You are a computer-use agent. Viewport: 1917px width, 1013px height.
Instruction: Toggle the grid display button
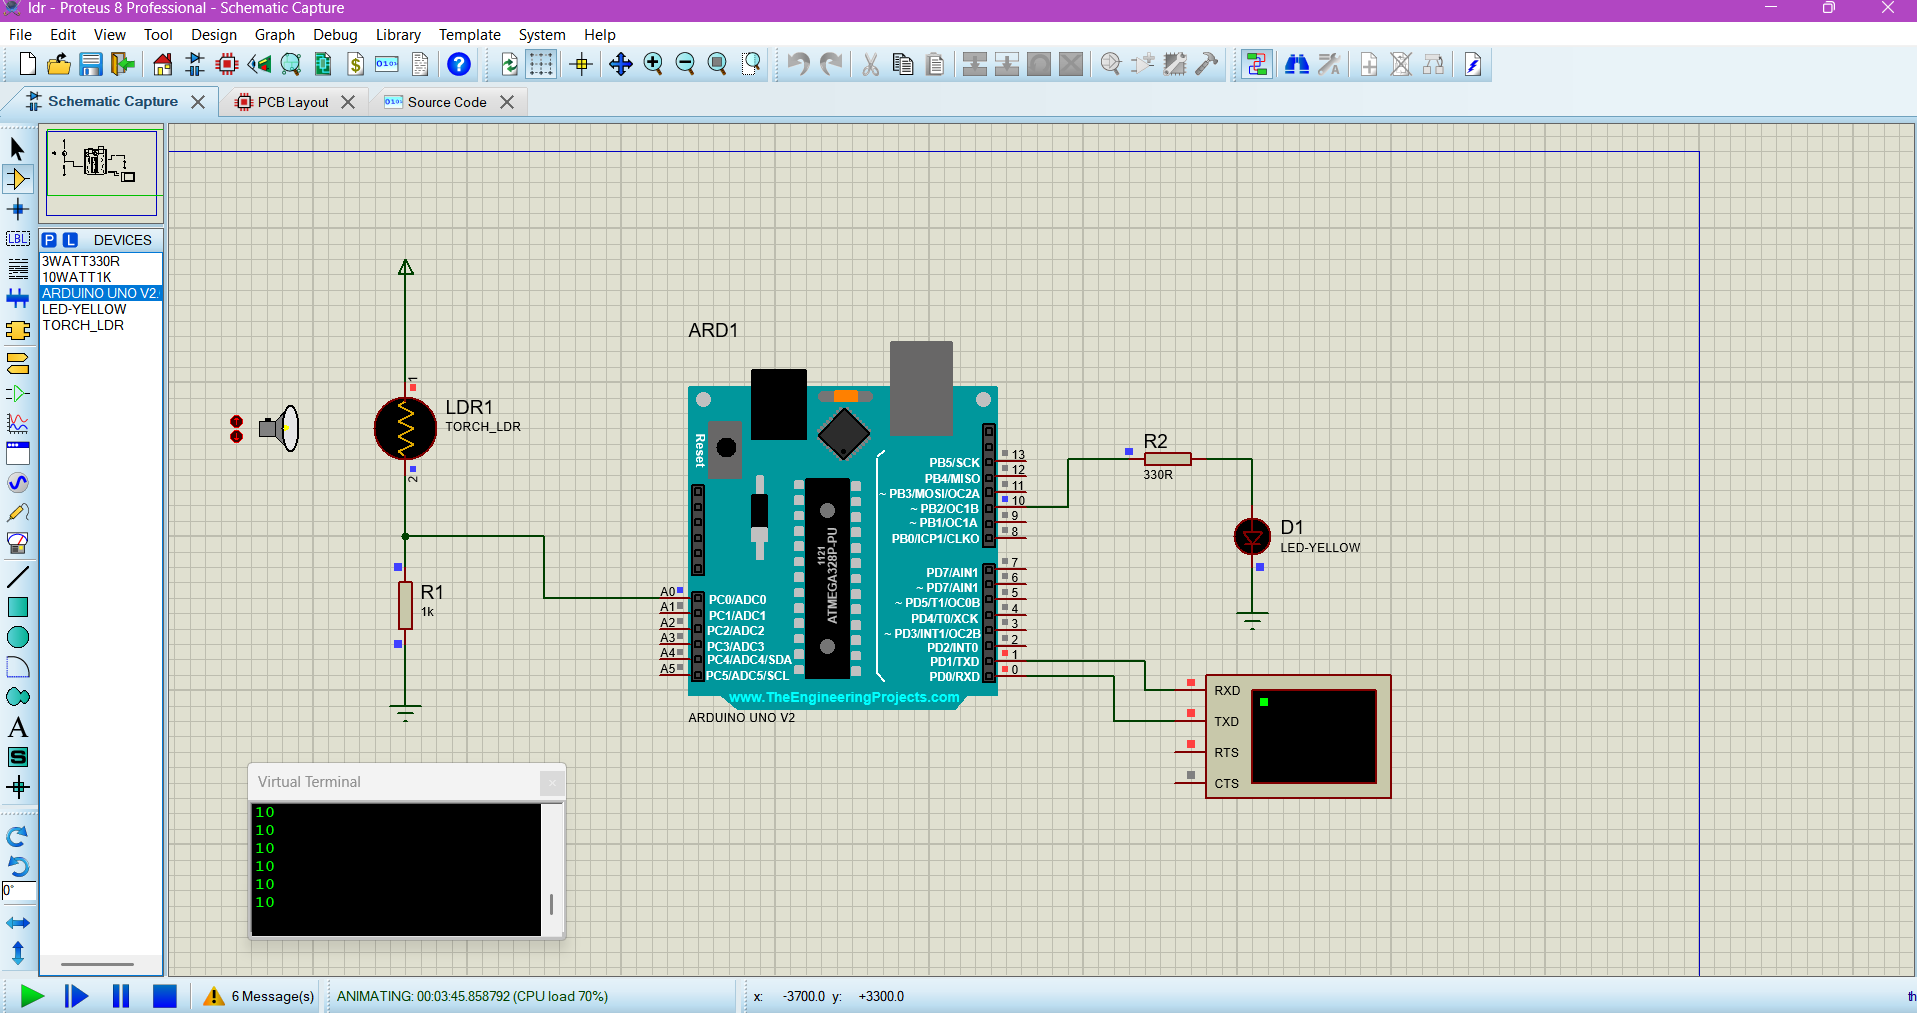pos(541,65)
